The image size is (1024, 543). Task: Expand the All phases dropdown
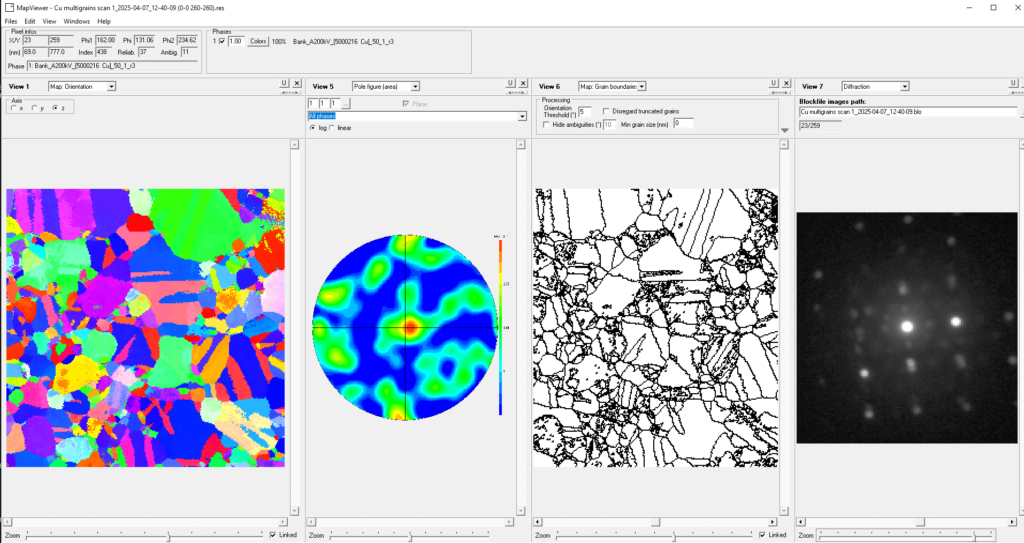521,117
